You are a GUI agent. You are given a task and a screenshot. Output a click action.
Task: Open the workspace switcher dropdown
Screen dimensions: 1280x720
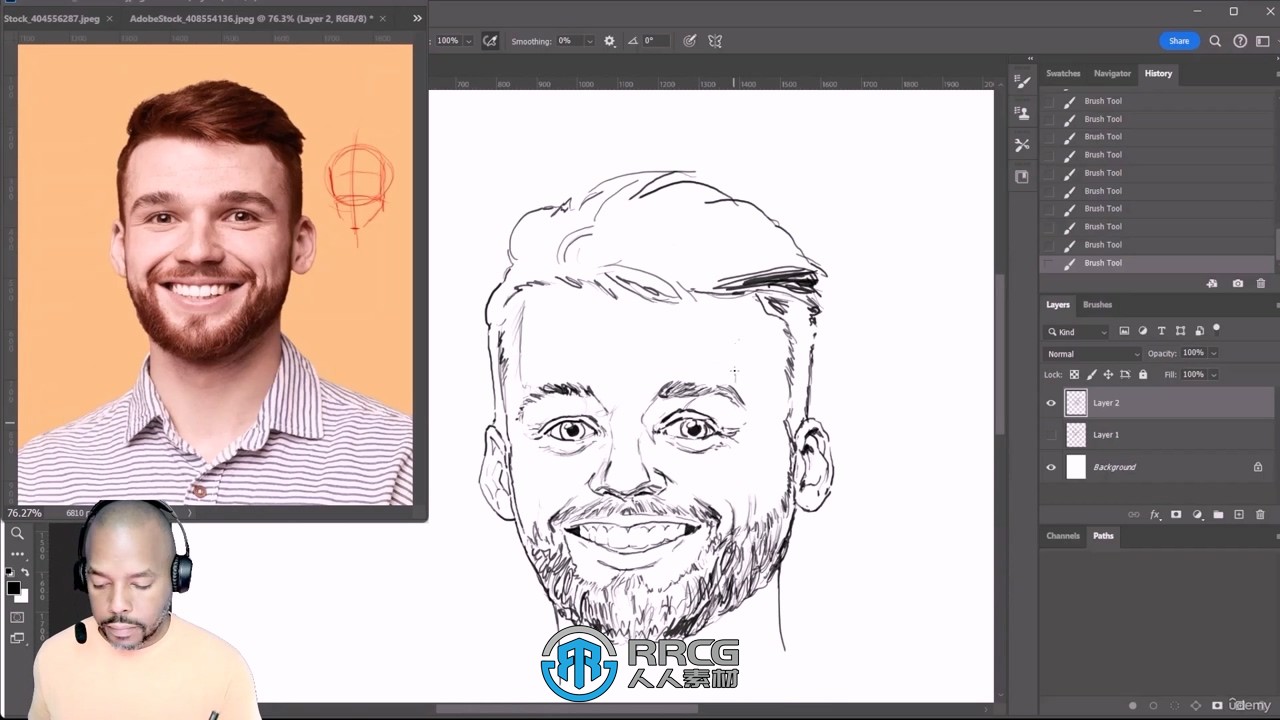coord(1263,41)
